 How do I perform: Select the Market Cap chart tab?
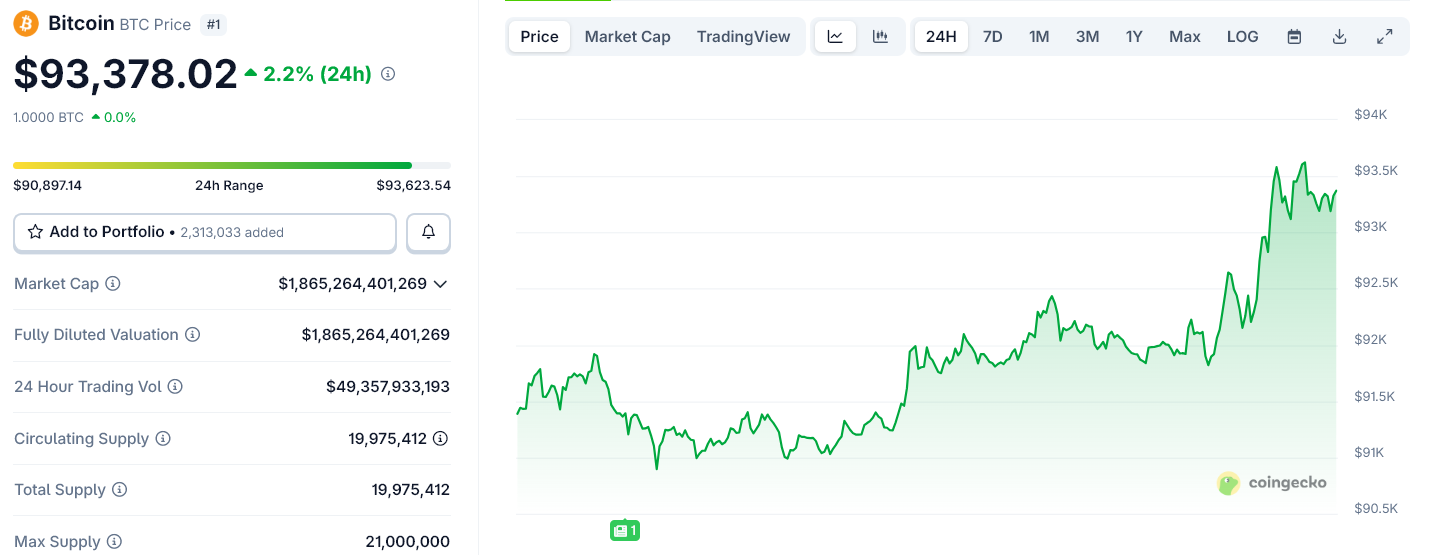(x=628, y=37)
